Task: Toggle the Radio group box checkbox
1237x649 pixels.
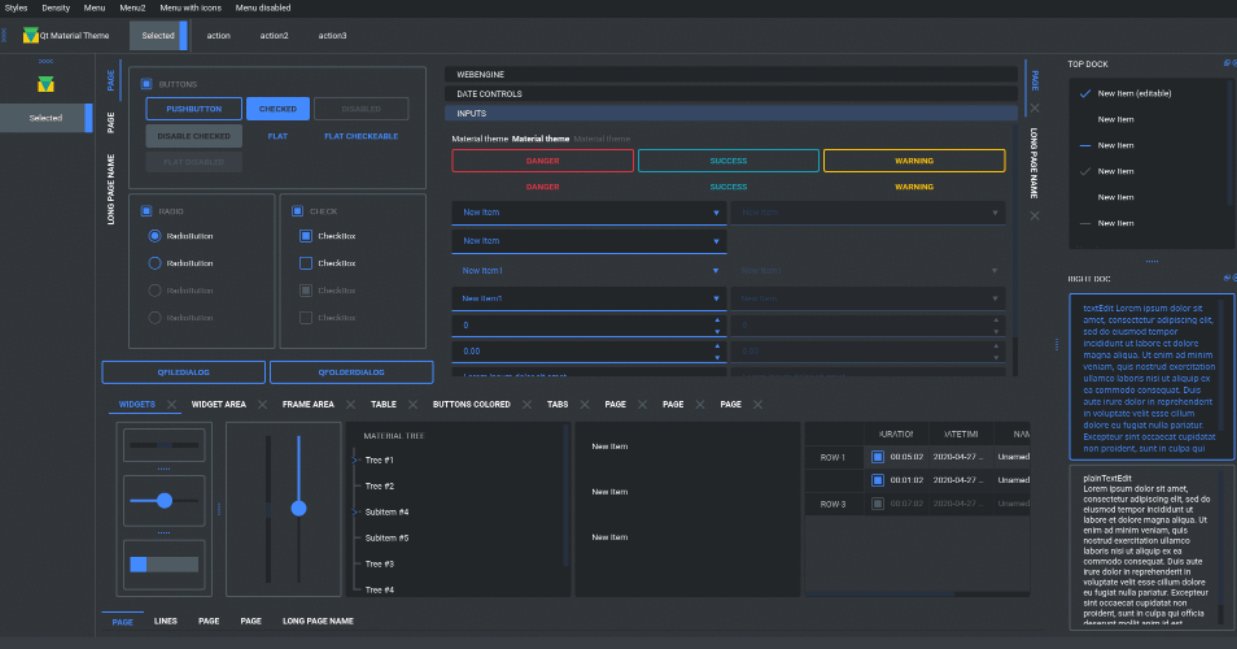Action: click(146, 211)
